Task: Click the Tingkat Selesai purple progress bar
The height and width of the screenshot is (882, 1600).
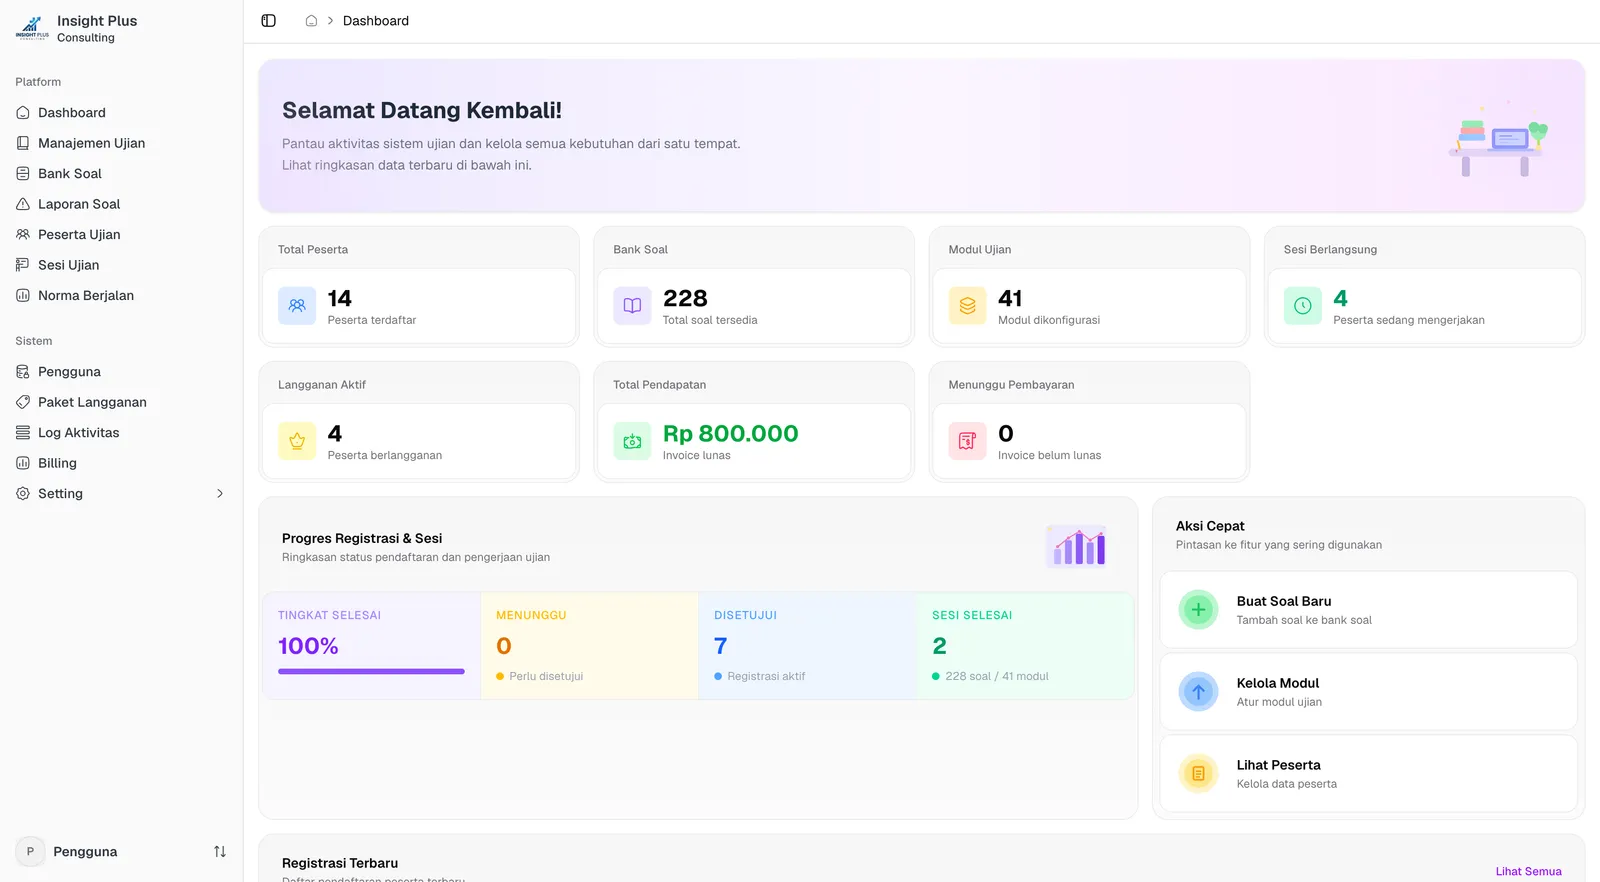Action: click(x=371, y=671)
